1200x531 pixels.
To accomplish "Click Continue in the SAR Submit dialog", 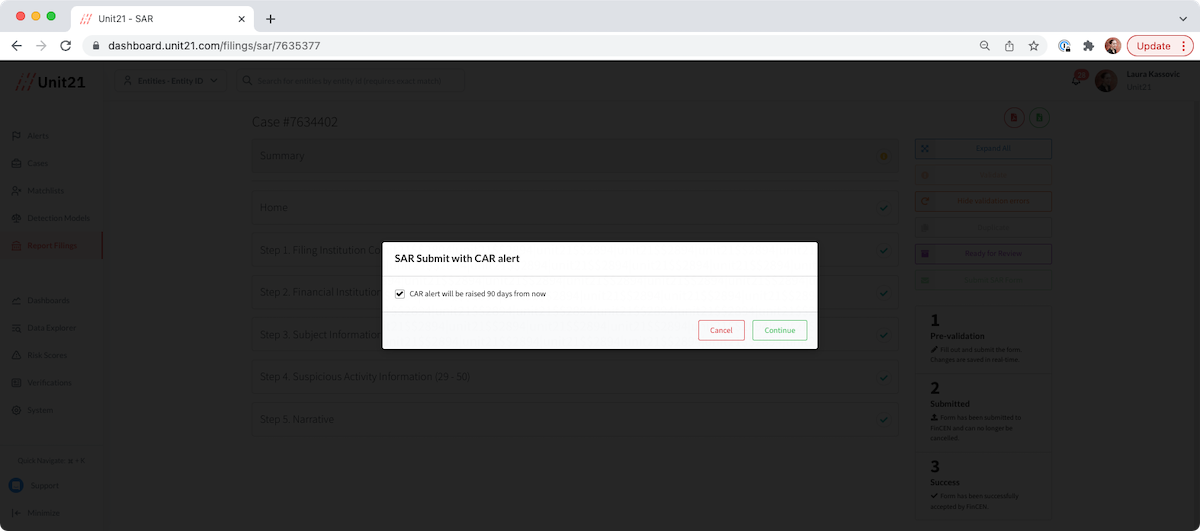I will pos(779,330).
